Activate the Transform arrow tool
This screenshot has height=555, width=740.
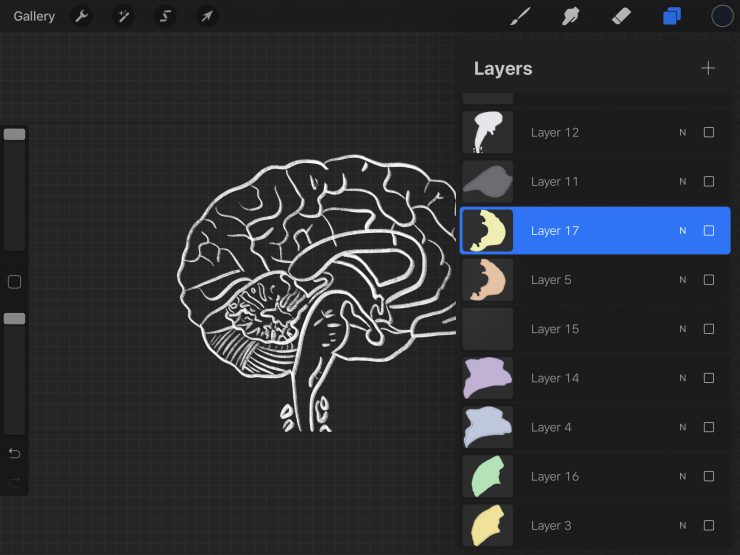point(206,16)
